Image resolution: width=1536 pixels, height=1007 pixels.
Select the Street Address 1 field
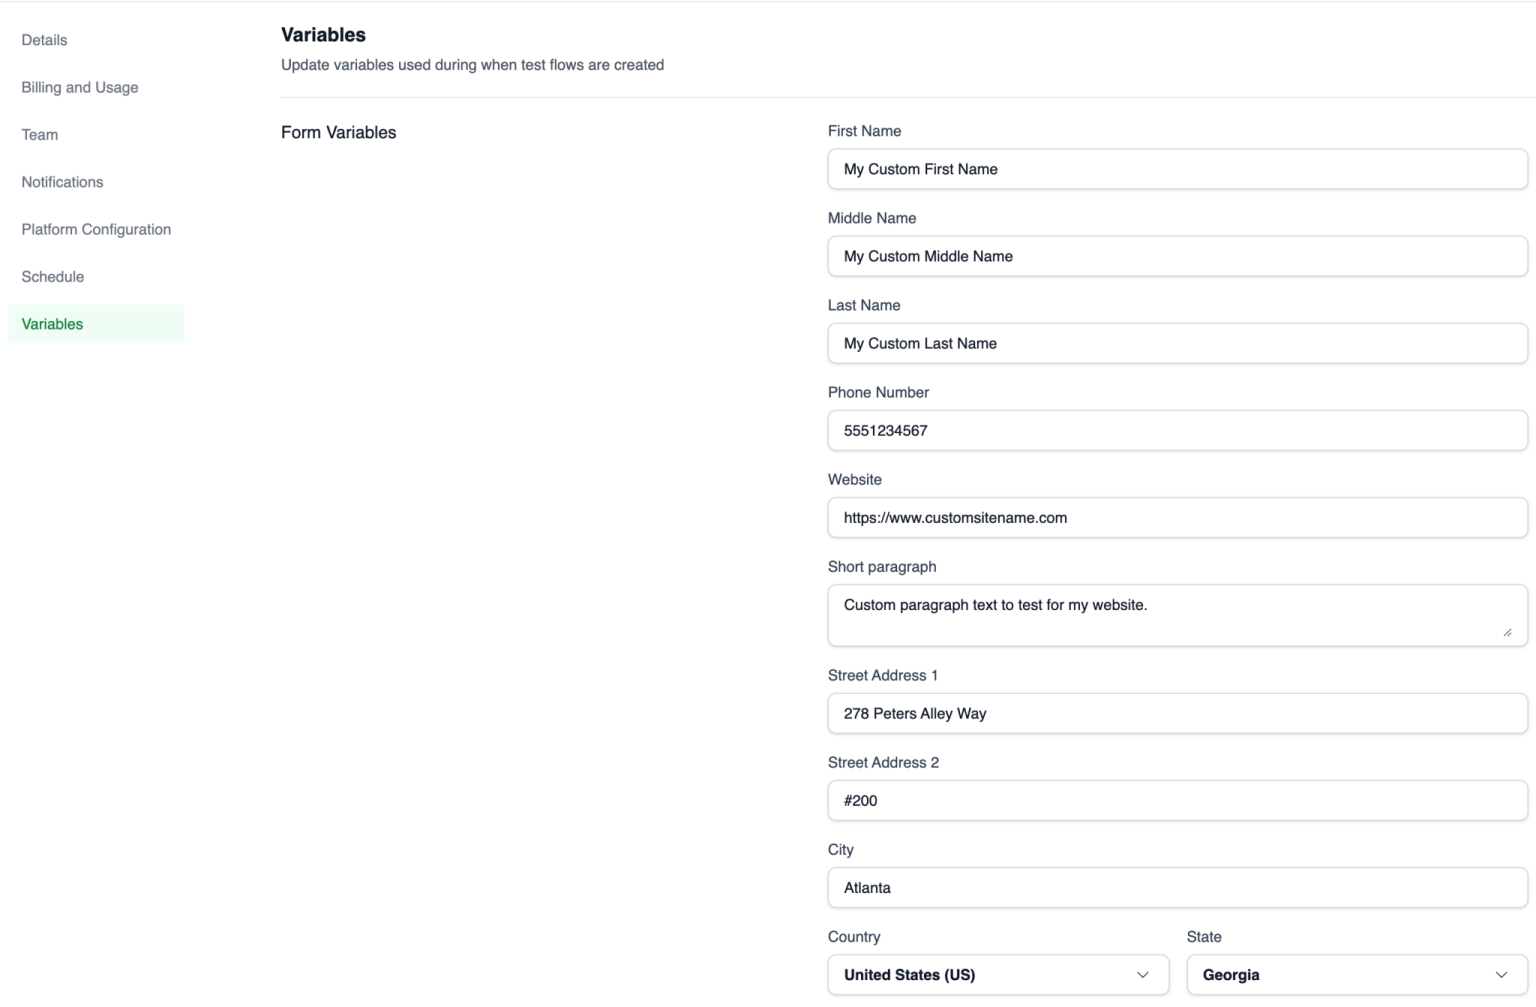coord(1177,713)
